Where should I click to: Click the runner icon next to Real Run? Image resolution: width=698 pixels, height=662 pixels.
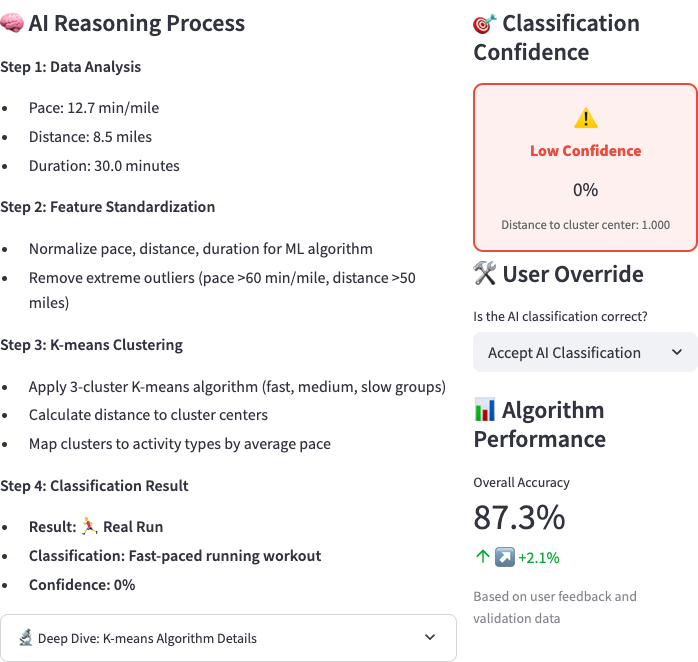point(90,527)
